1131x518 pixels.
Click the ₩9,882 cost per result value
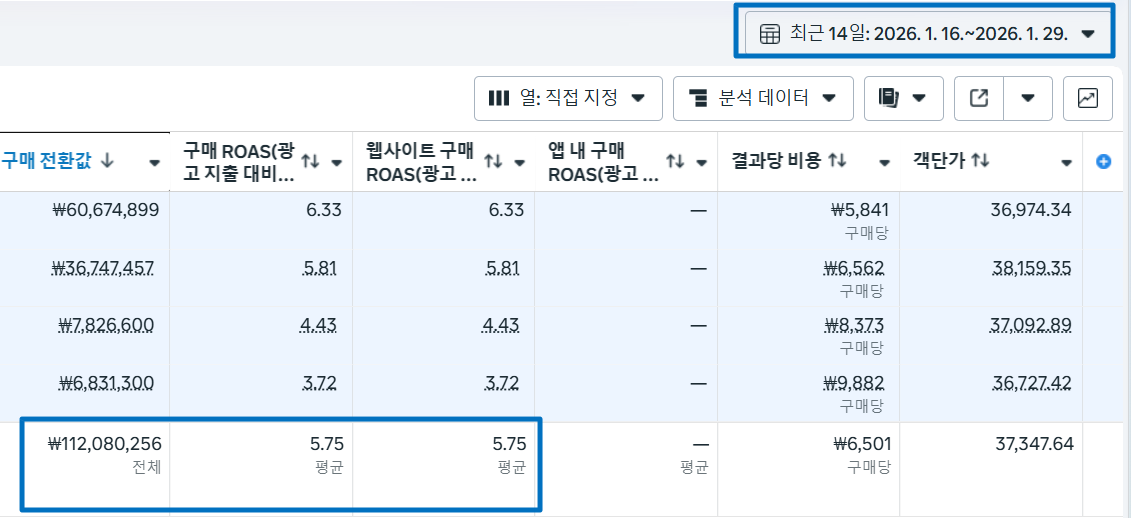click(x=854, y=383)
